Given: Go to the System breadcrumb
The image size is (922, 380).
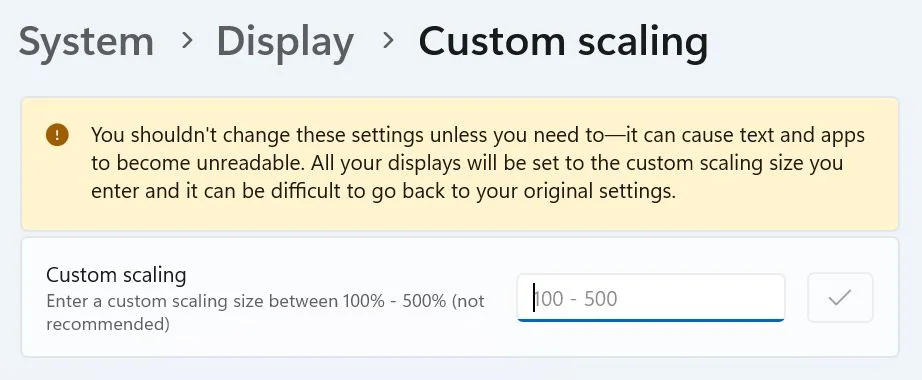Looking at the screenshot, I should pyautogui.click(x=86, y=41).
